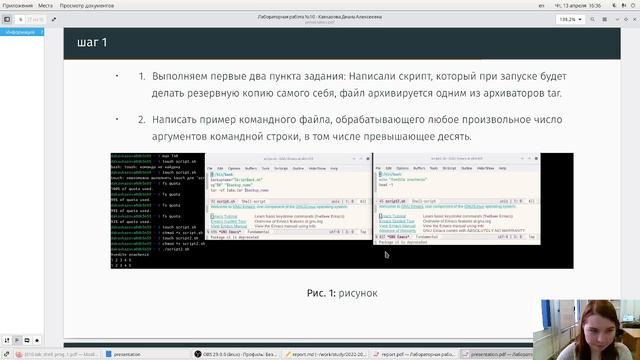Click the en keyboard layout indicator
The image size is (640, 360).
pyautogui.click(x=541, y=5)
